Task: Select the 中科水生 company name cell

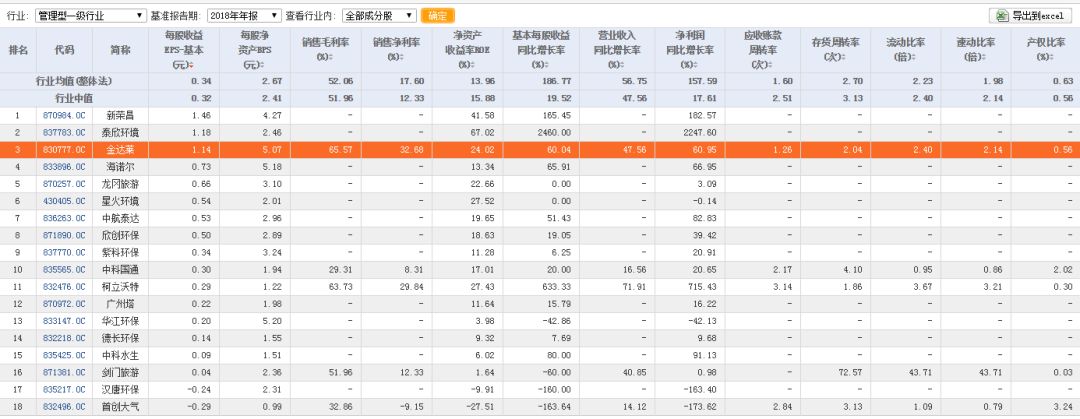Action: 121,356
